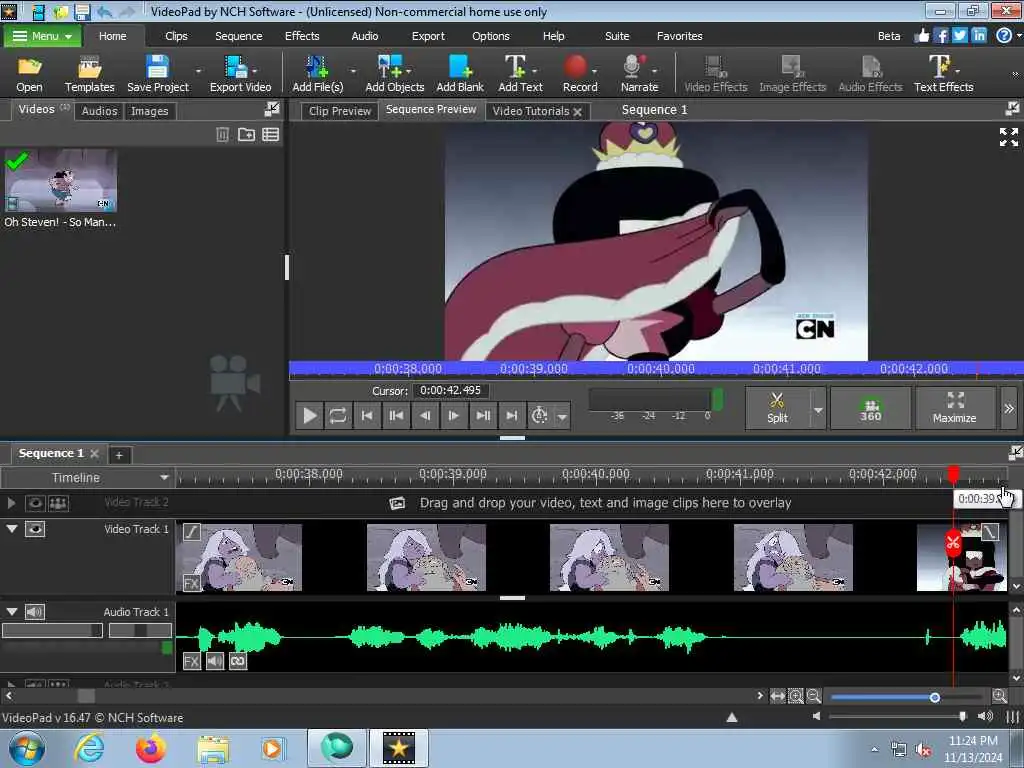This screenshot has height=768, width=1024.
Task: Toggle the speaker icon on the audio clip
Action: coord(215,661)
